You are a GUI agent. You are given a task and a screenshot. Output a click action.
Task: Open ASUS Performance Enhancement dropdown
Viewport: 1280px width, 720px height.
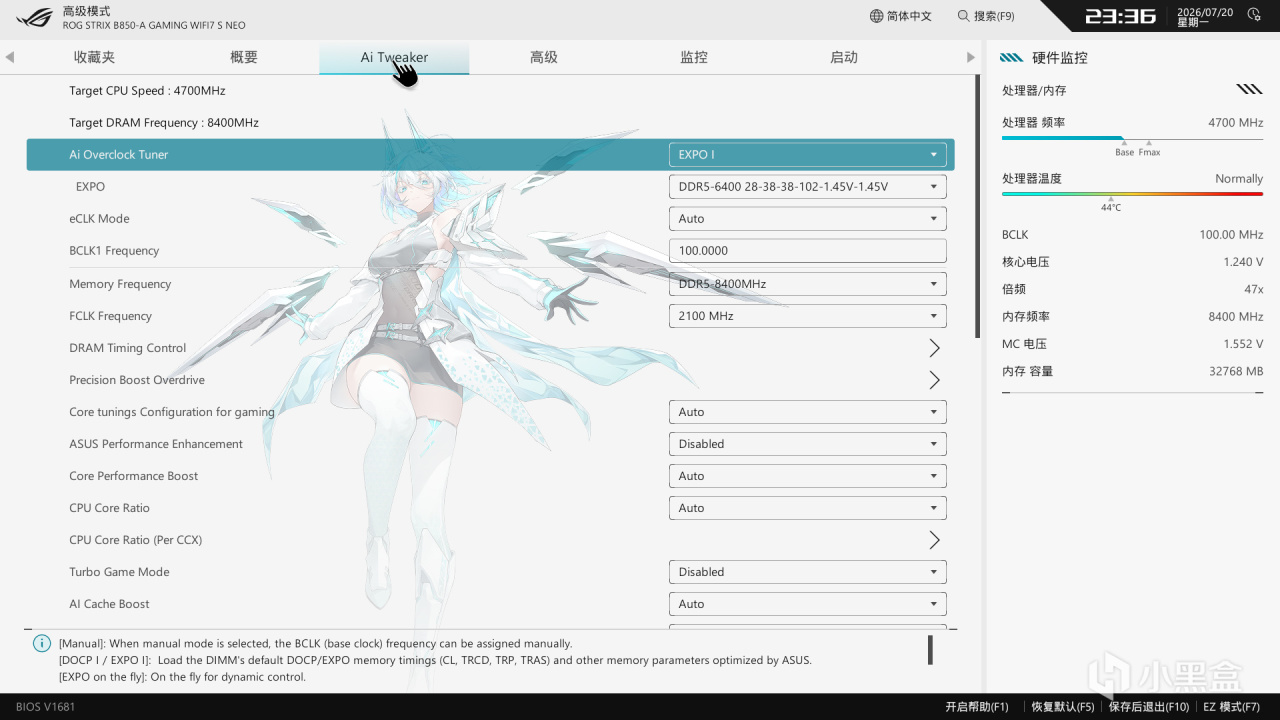pos(807,444)
